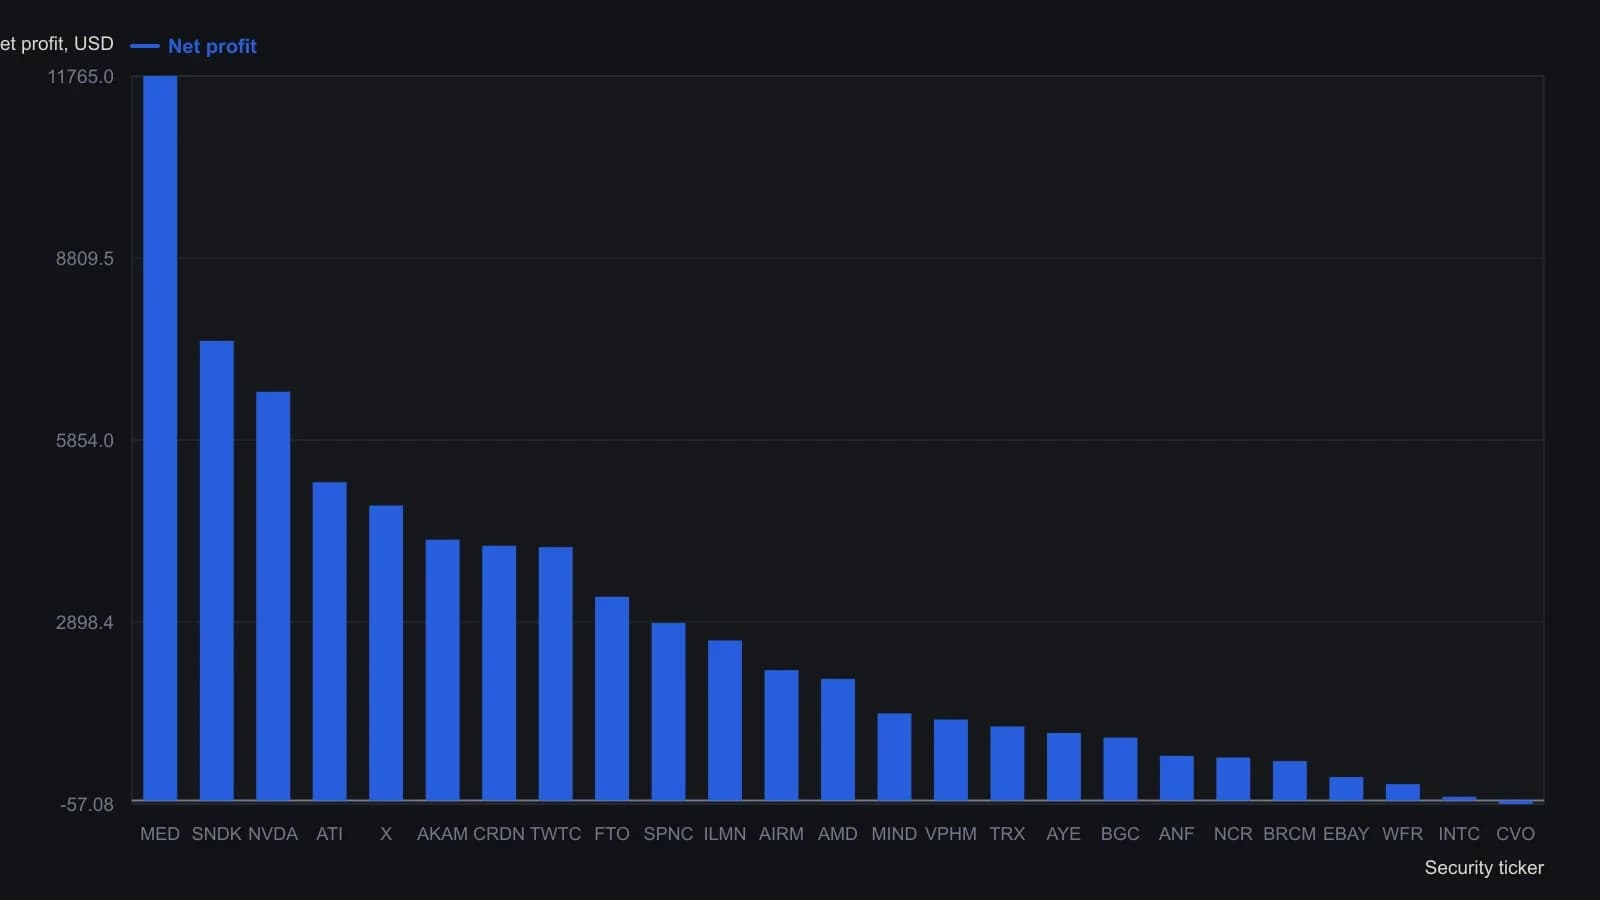Click the AMD ticker label
The height and width of the screenshot is (900, 1600).
click(838, 834)
